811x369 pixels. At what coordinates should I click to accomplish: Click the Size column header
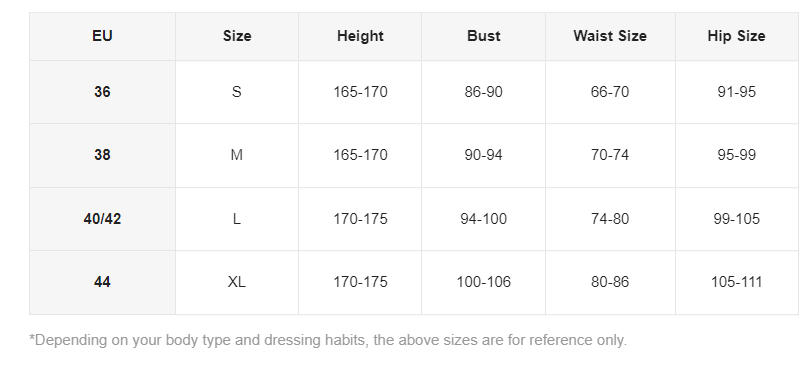(x=237, y=36)
